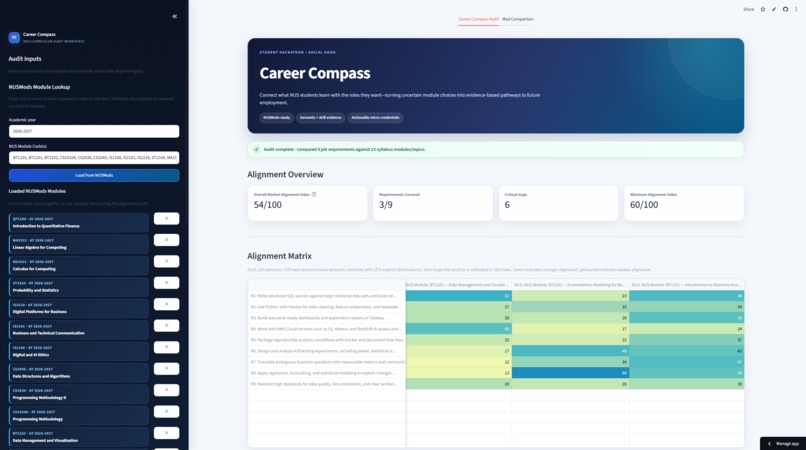Collapse the sidebar with the double-chevron icon
This screenshot has height=450, width=806.
(x=175, y=16)
